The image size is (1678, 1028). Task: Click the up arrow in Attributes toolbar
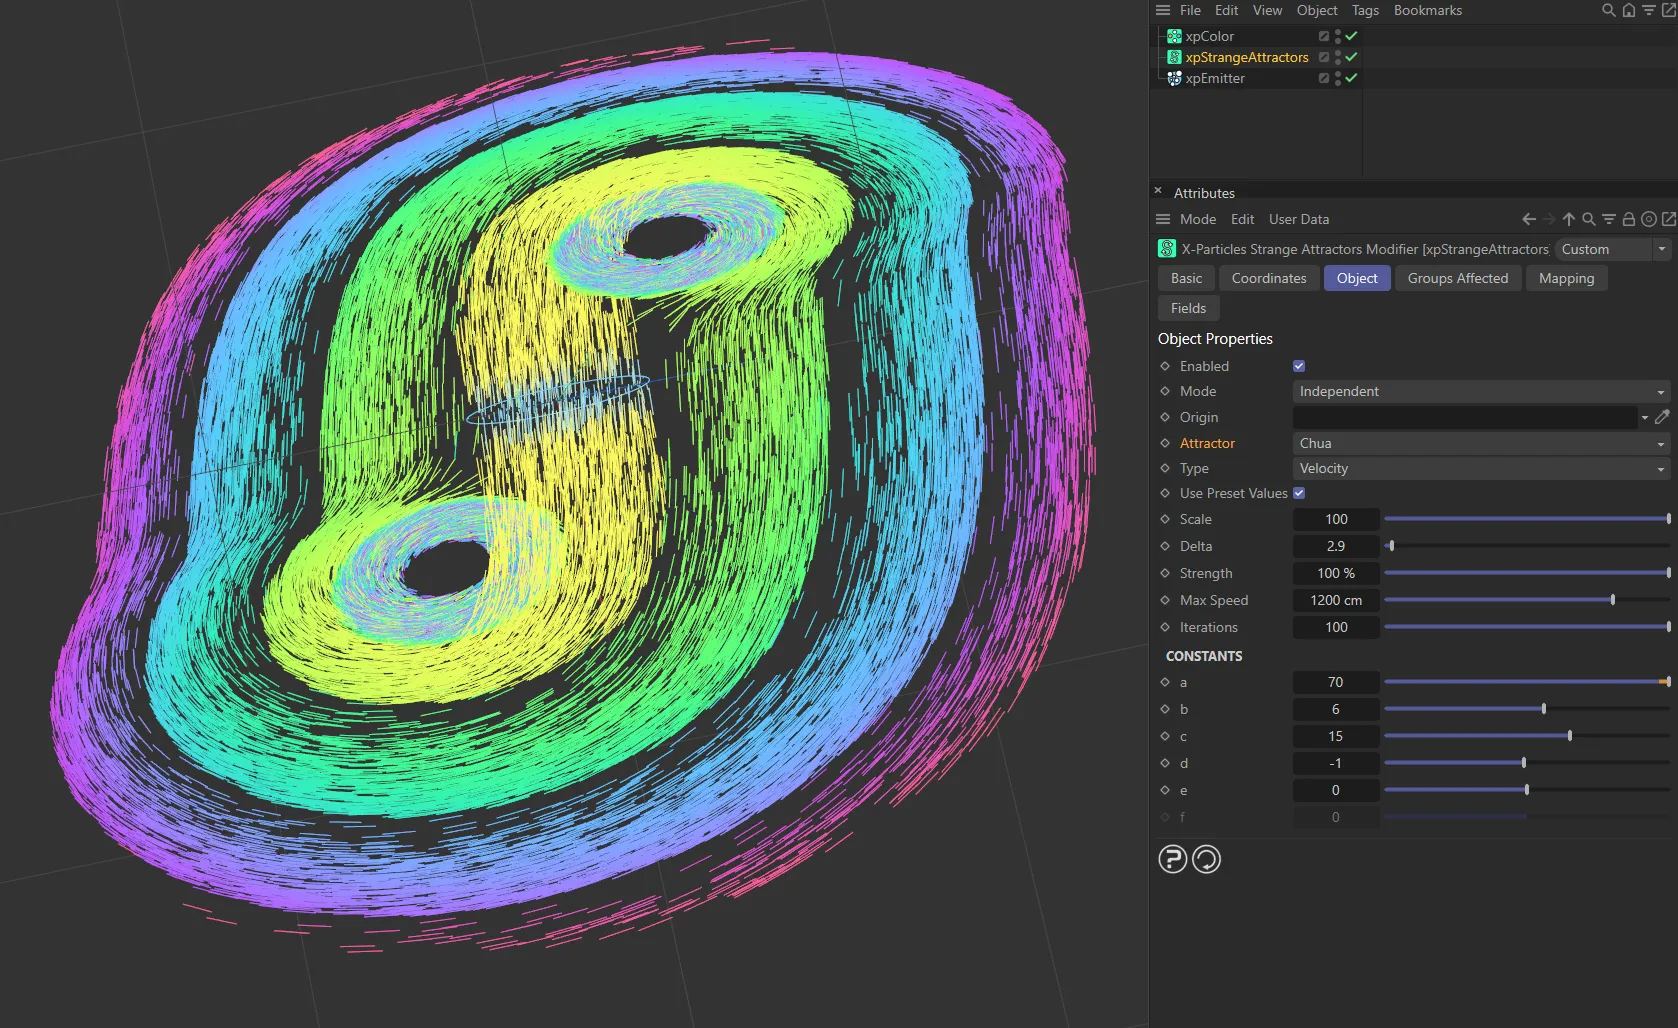point(1569,219)
